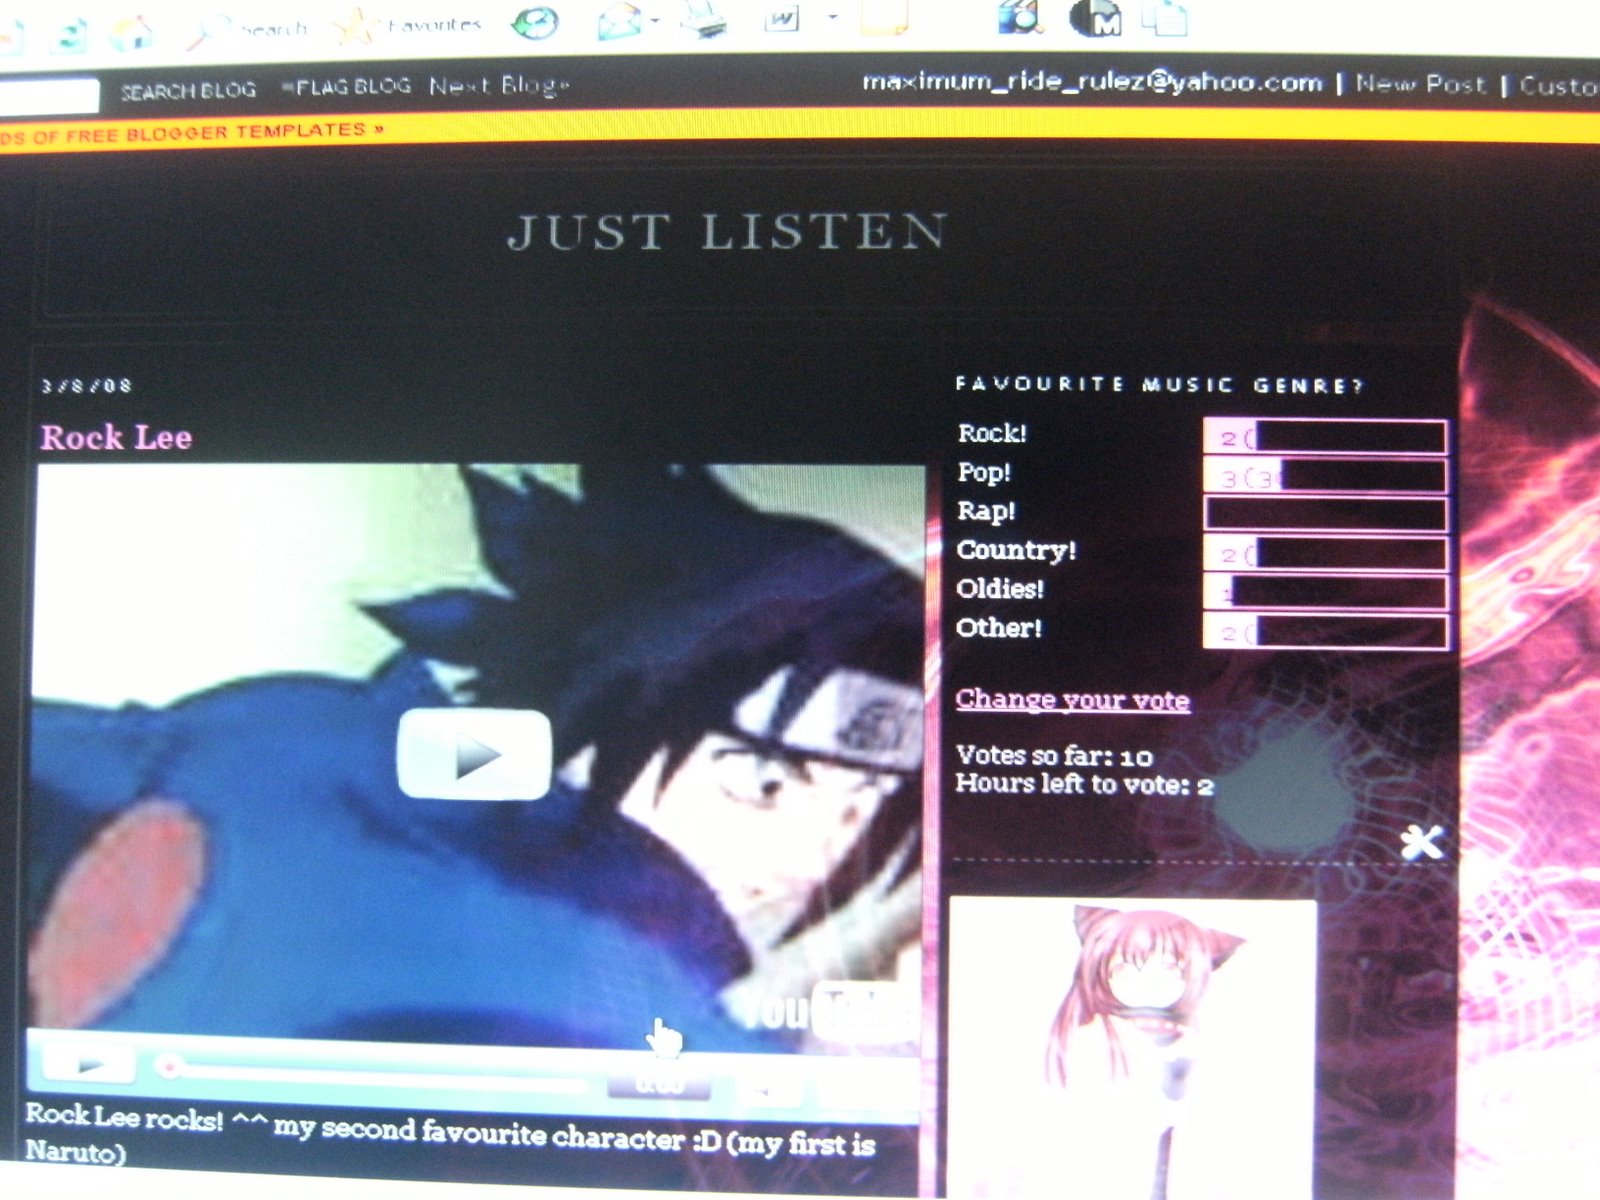Viewport: 1600px width, 1200px height.
Task: Open New Post link
Action: click(x=1421, y=84)
